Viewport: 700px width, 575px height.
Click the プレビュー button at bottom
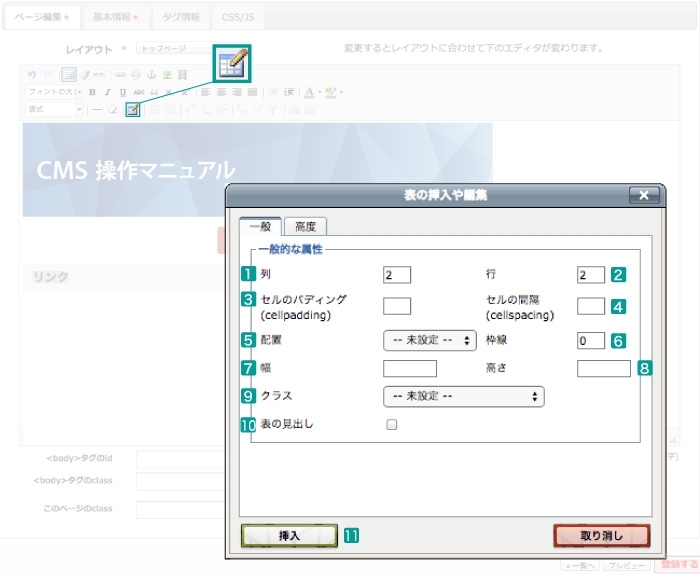626,566
